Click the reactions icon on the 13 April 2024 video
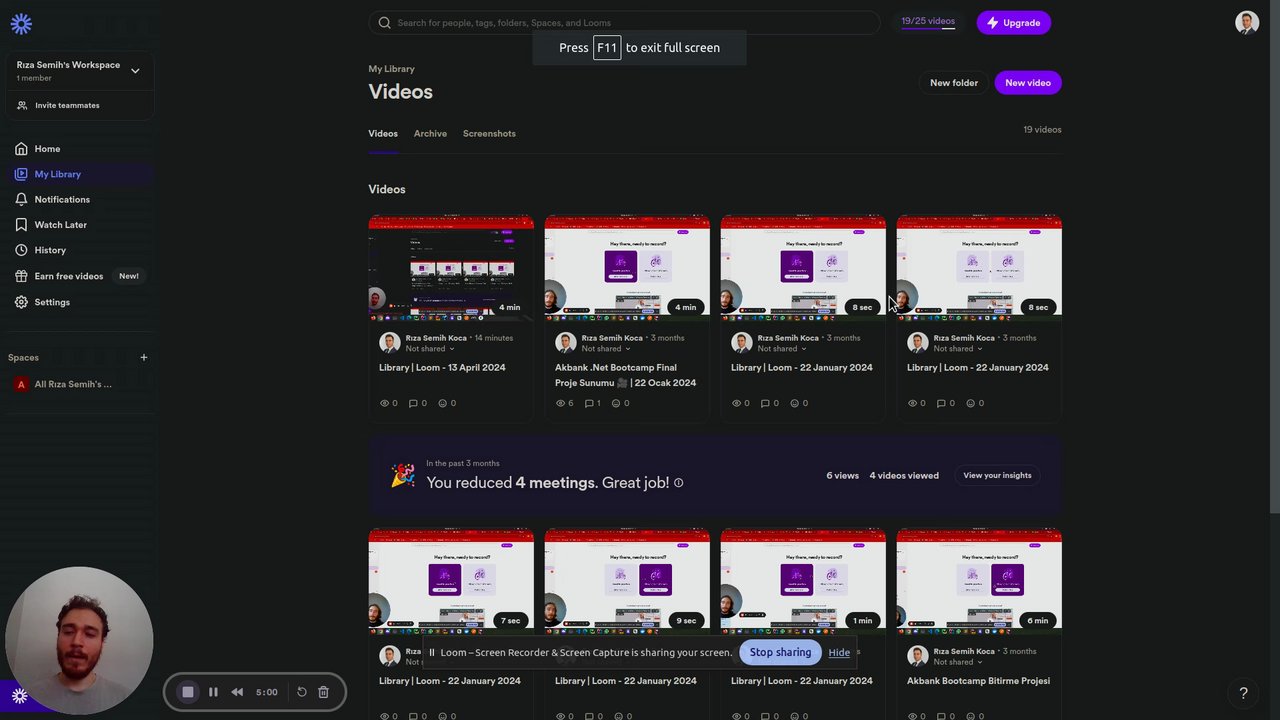This screenshot has width=1280, height=720. (442, 403)
